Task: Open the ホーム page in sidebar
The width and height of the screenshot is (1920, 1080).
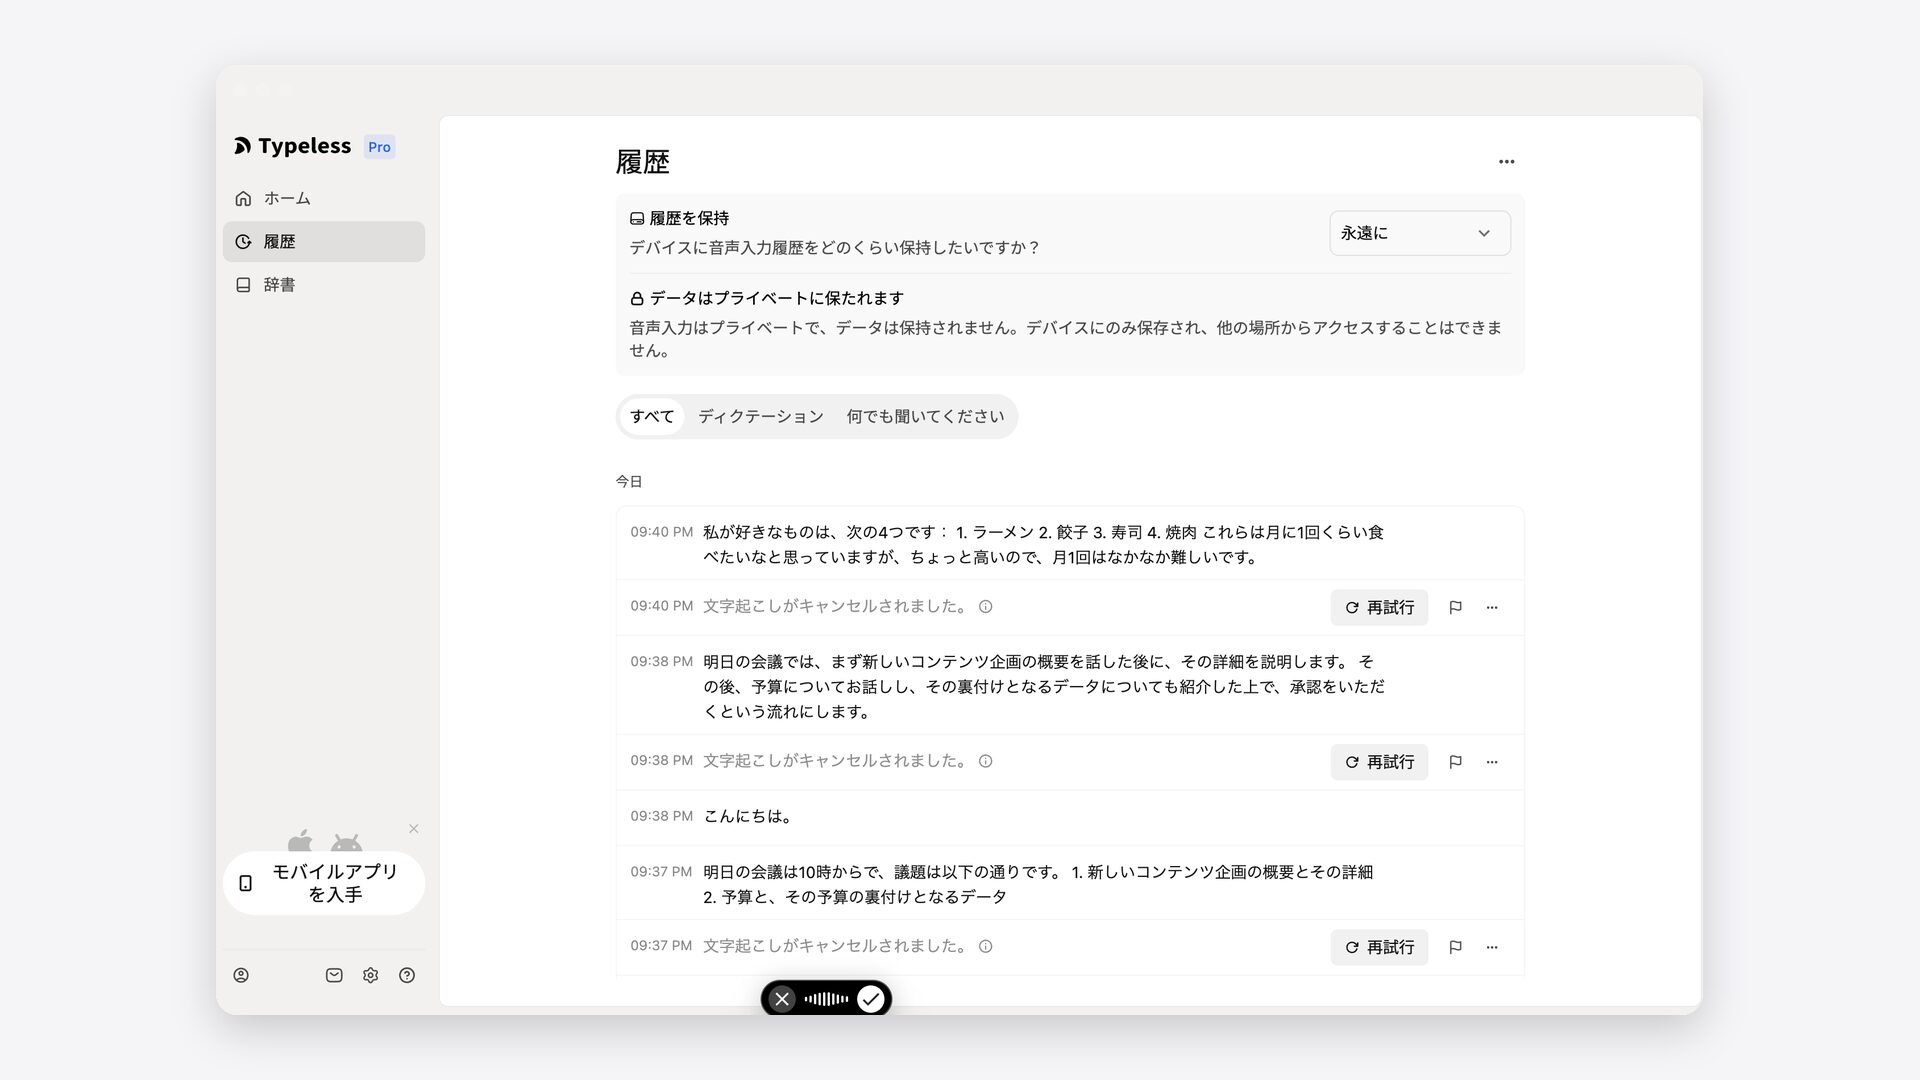Action: (x=323, y=198)
